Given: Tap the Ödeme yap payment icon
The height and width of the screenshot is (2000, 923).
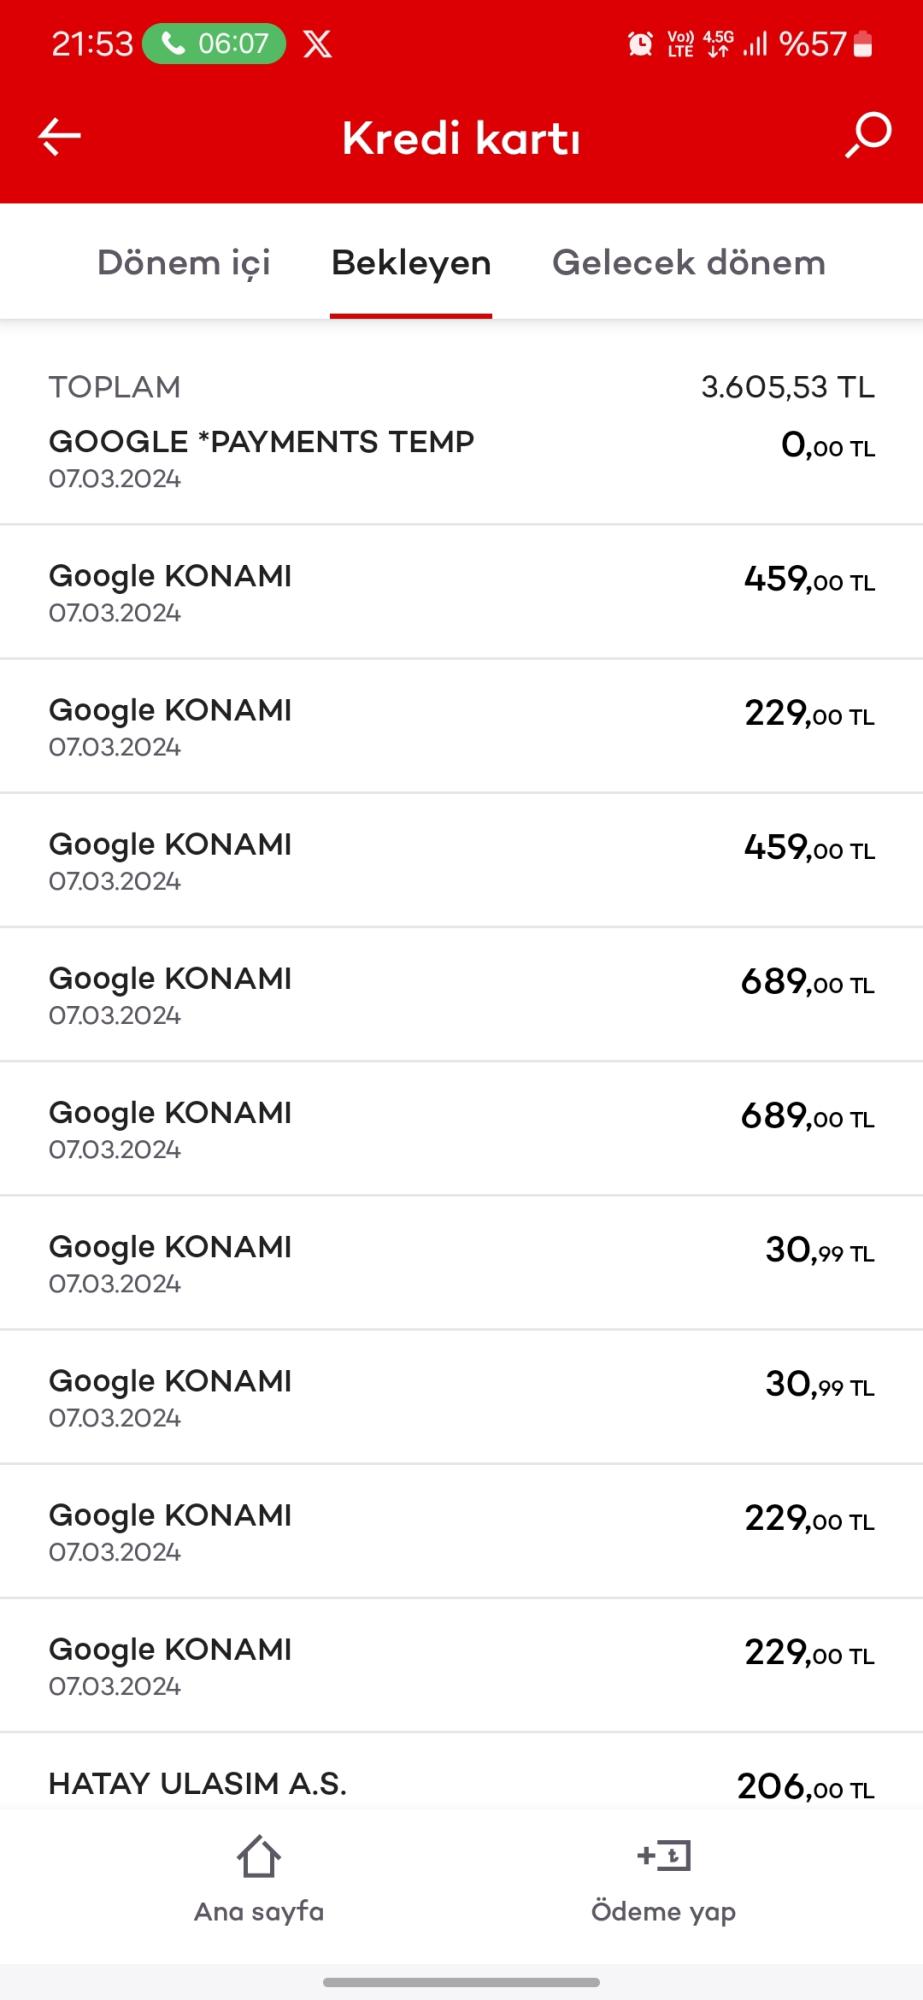Looking at the screenshot, I should pos(664,1856).
